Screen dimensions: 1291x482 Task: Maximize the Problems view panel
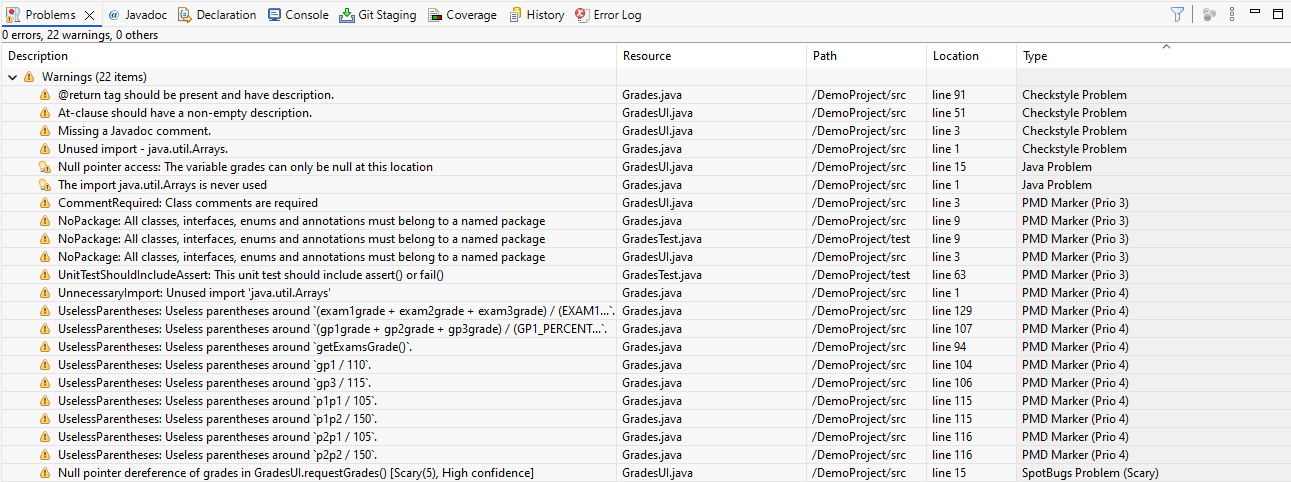tap(1277, 13)
